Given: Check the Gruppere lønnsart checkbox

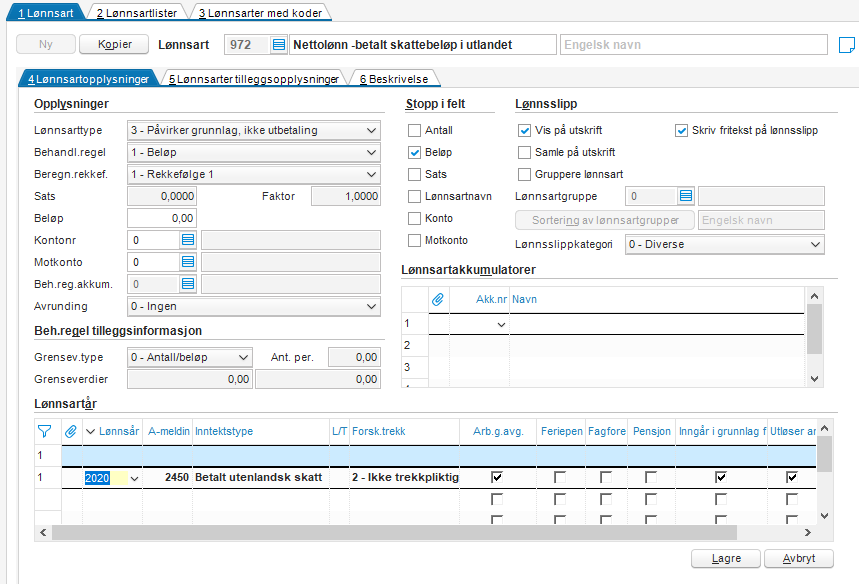Looking at the screenshot, I should [524, 174].
